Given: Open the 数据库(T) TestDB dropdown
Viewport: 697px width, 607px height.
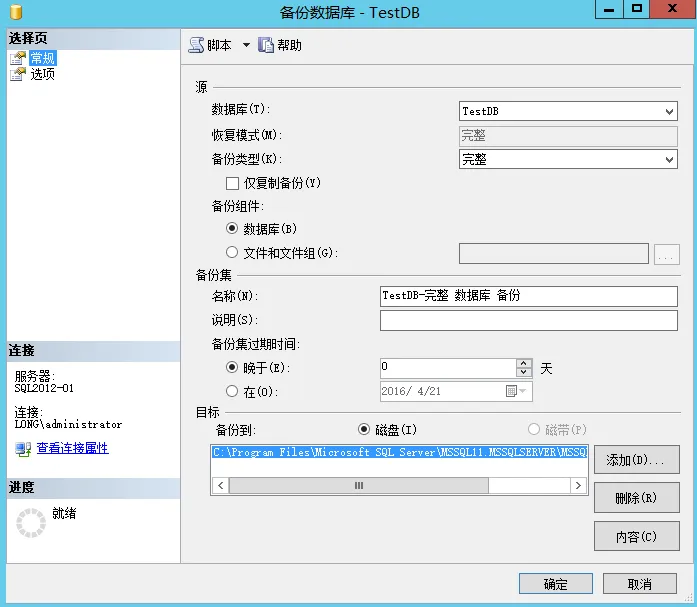Looking at the screenshot, I should (568, 111).
